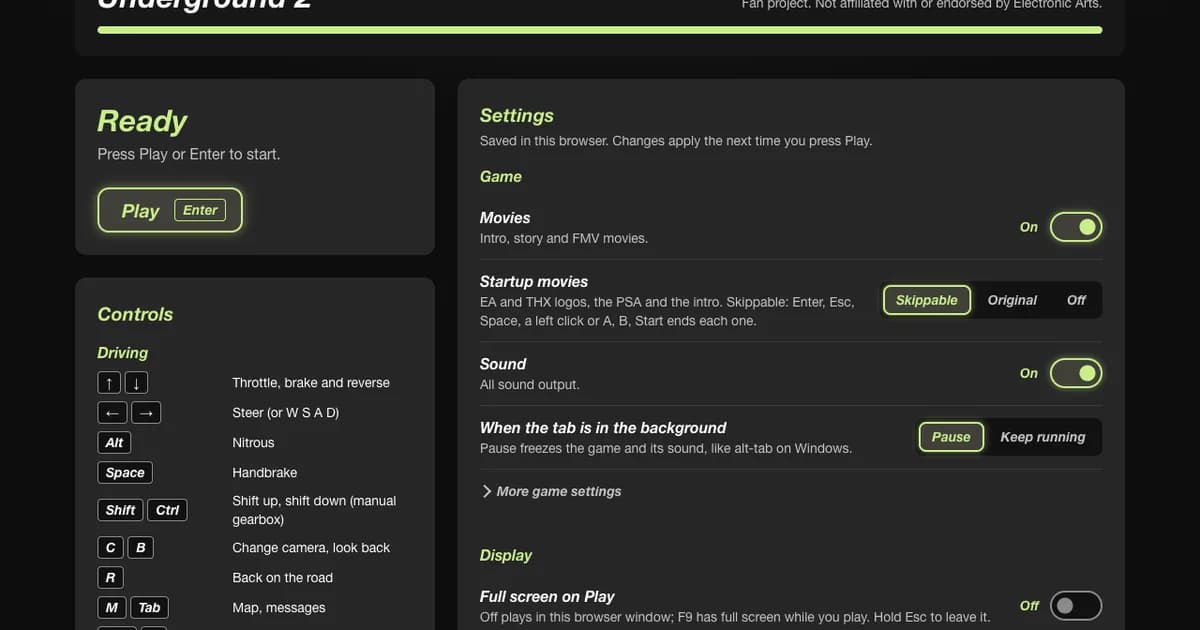Select Pause for background tab behavior
The width and height of the screenshot is (1200, 630).
tap(951, 437)
